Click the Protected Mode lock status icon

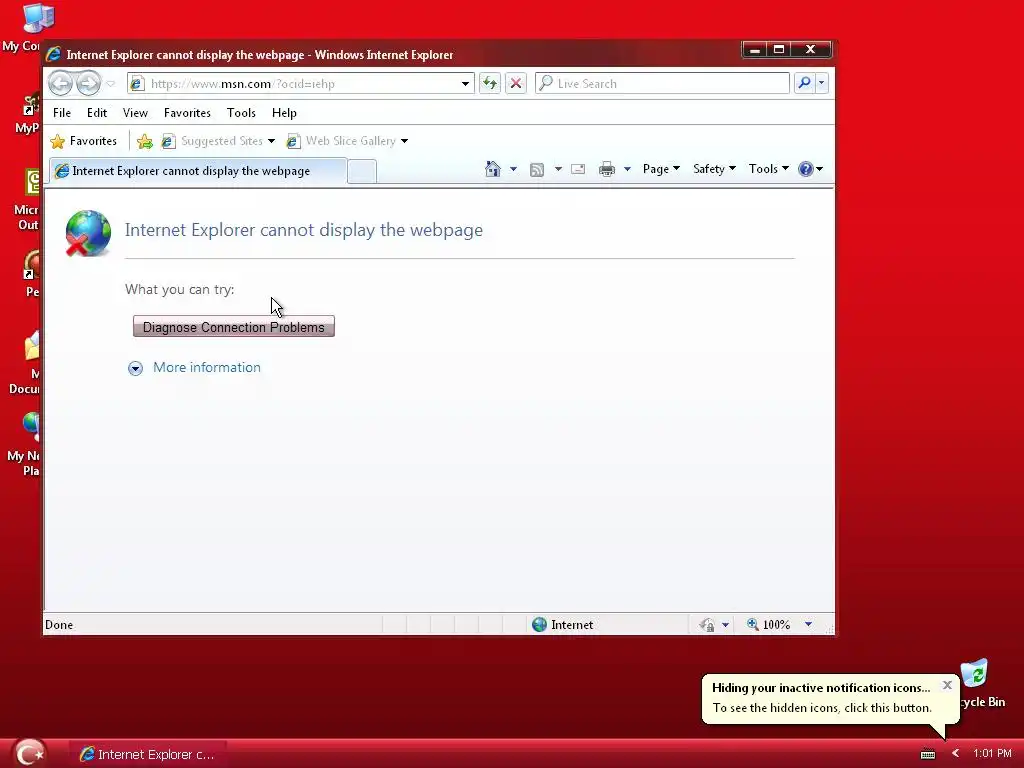pyautogui.click(x=707, y=625)
